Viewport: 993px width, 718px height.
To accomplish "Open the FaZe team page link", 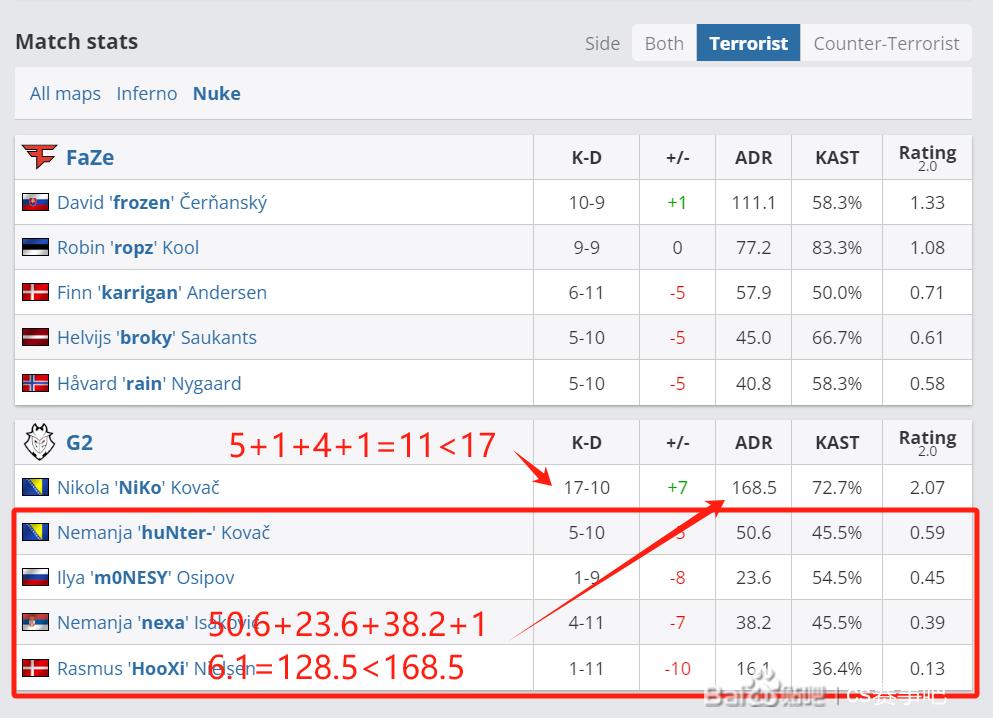I will [90, 157].
